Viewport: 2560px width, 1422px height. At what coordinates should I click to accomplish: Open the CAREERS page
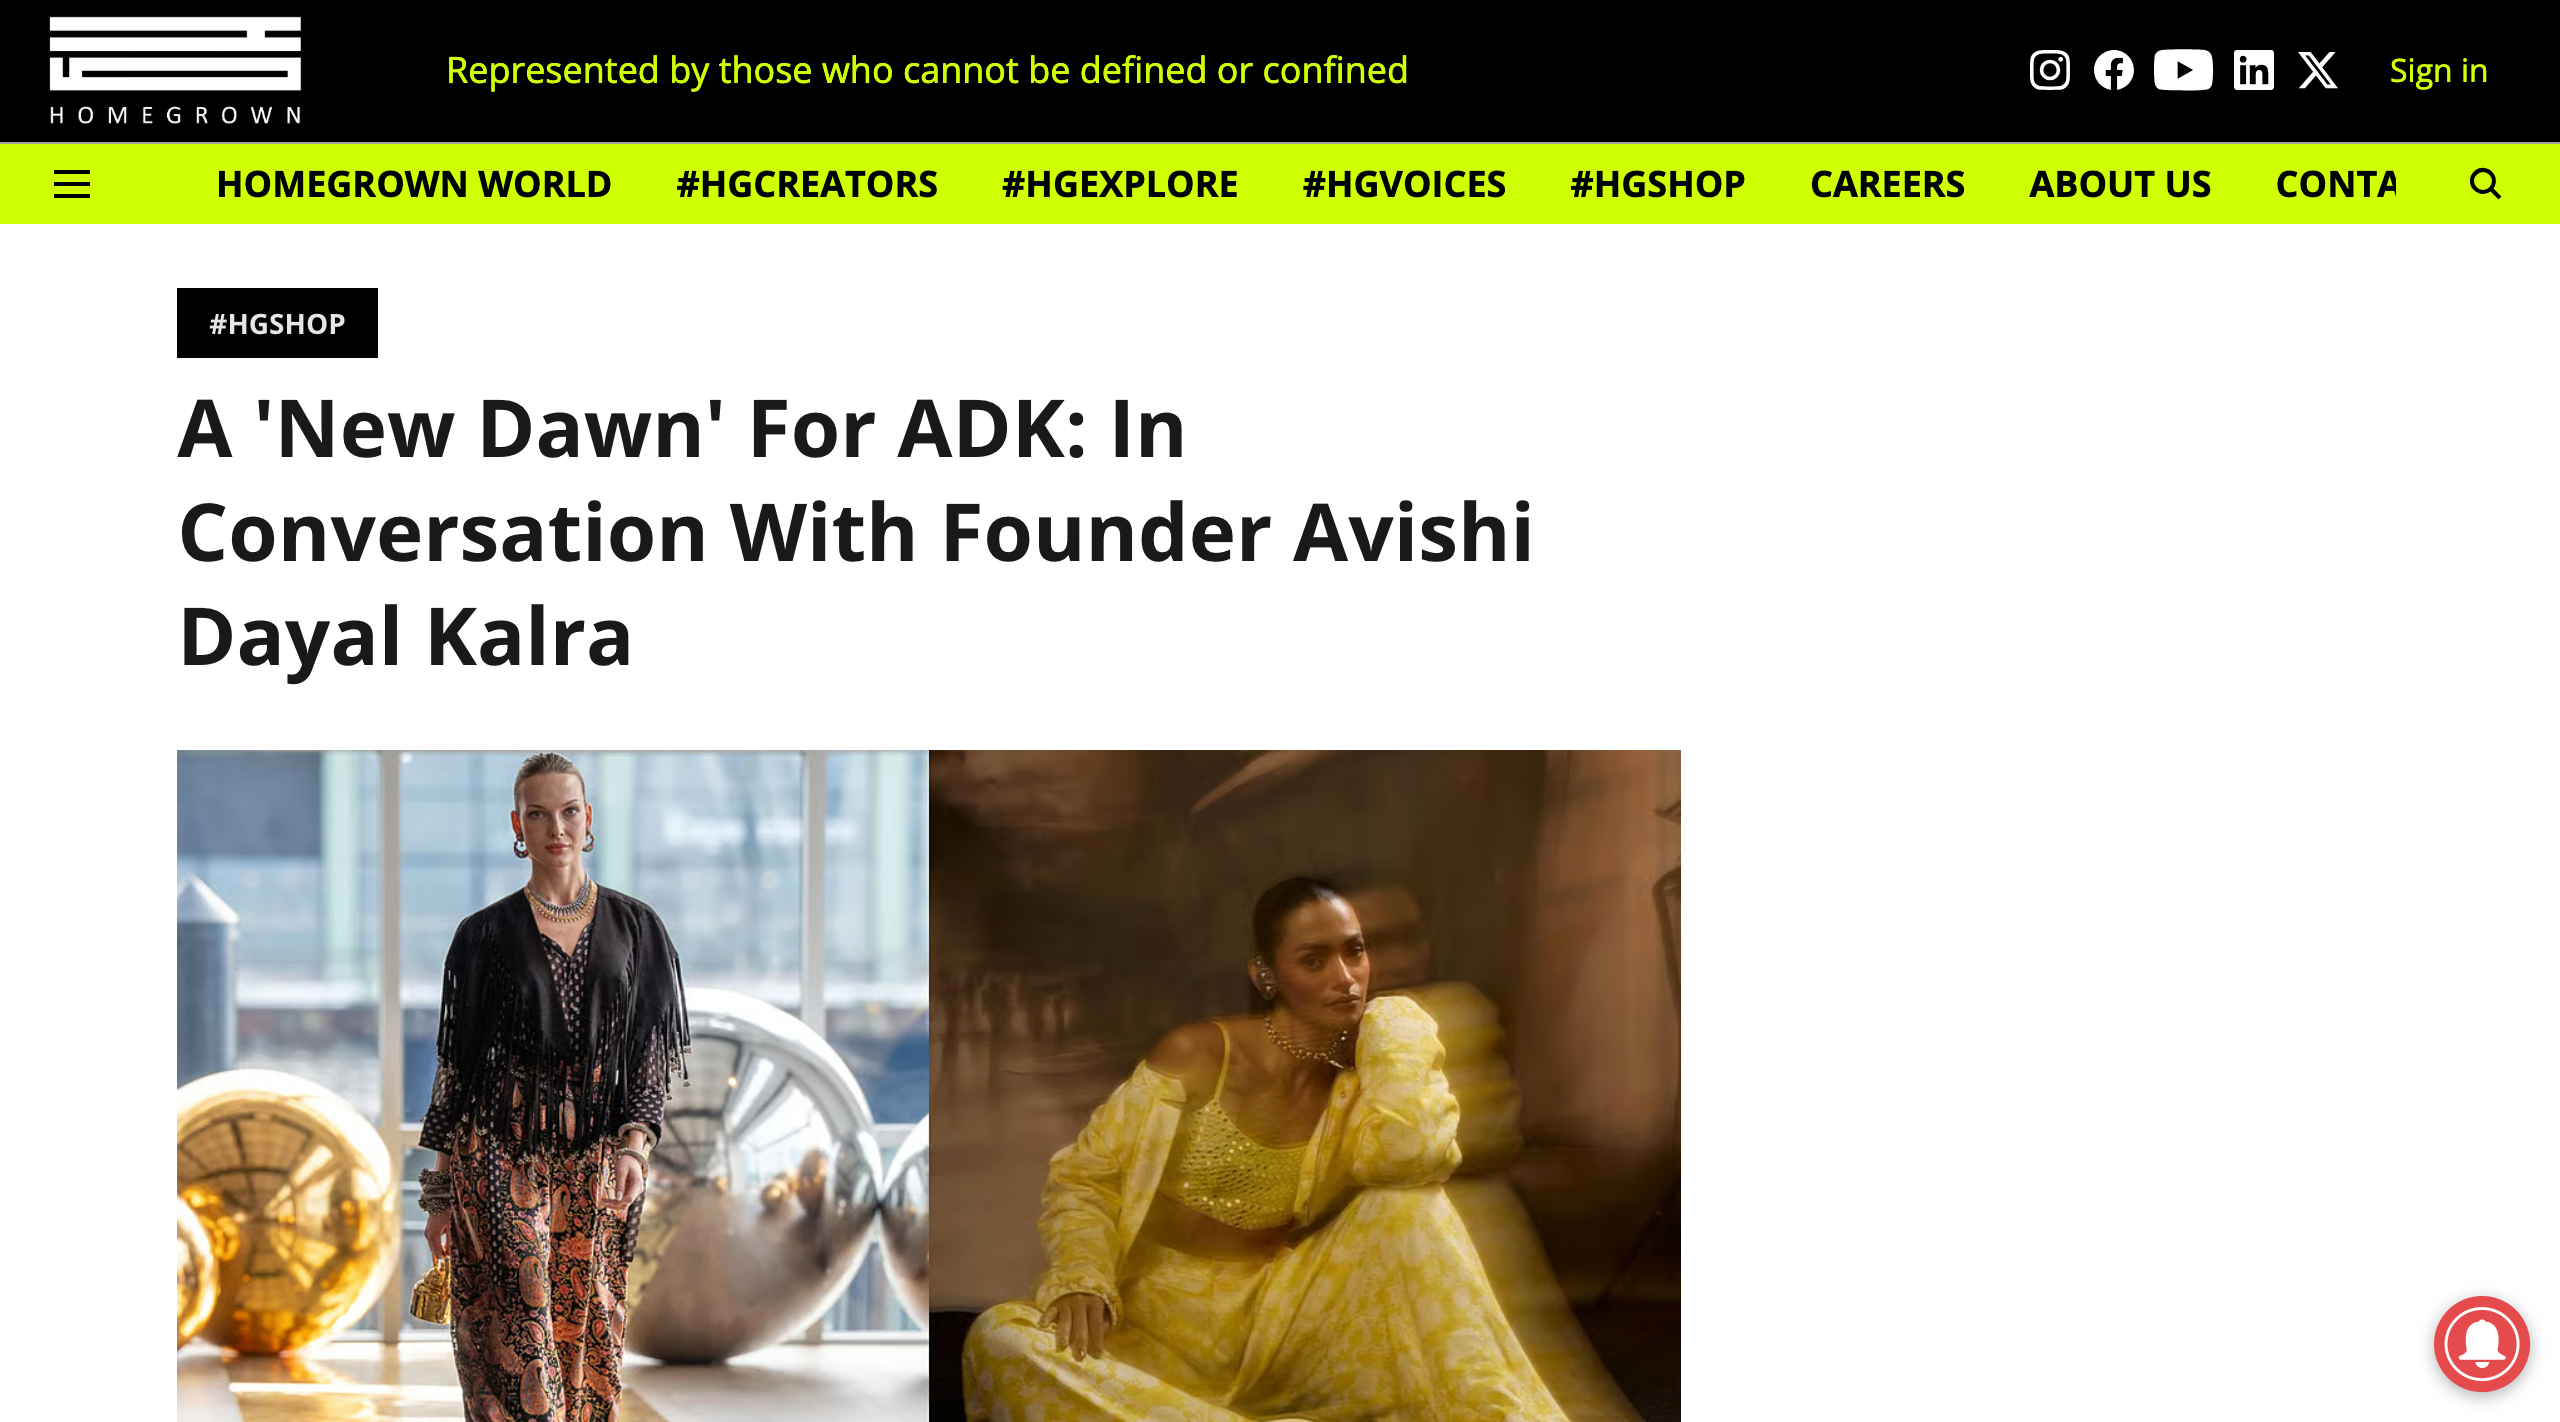pyautogui.click(x=1887, y=184)
